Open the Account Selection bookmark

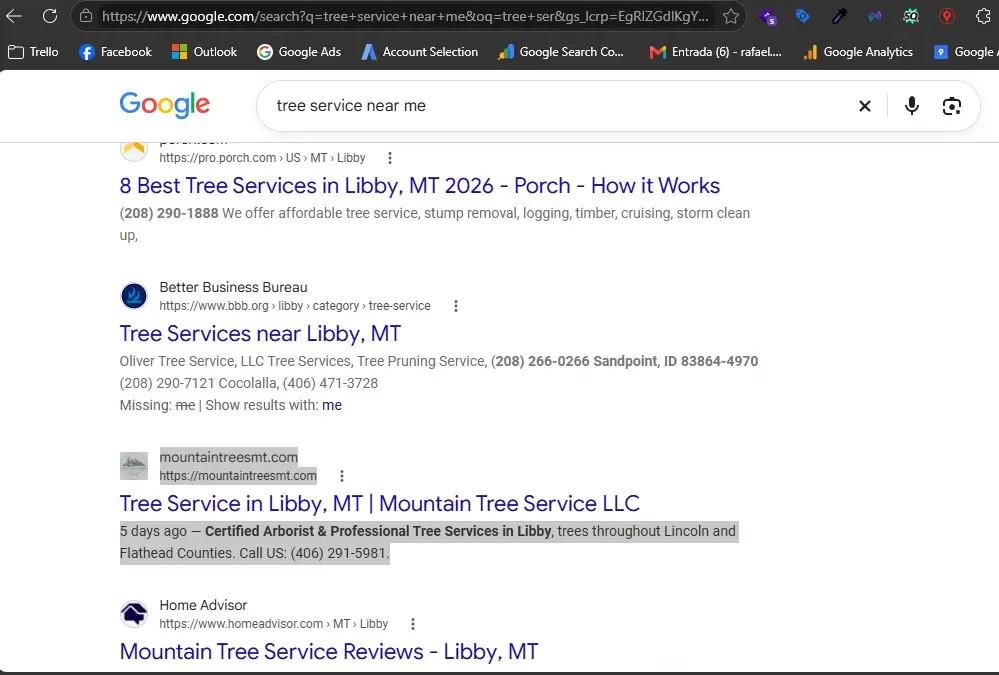[x=420, y=52]
